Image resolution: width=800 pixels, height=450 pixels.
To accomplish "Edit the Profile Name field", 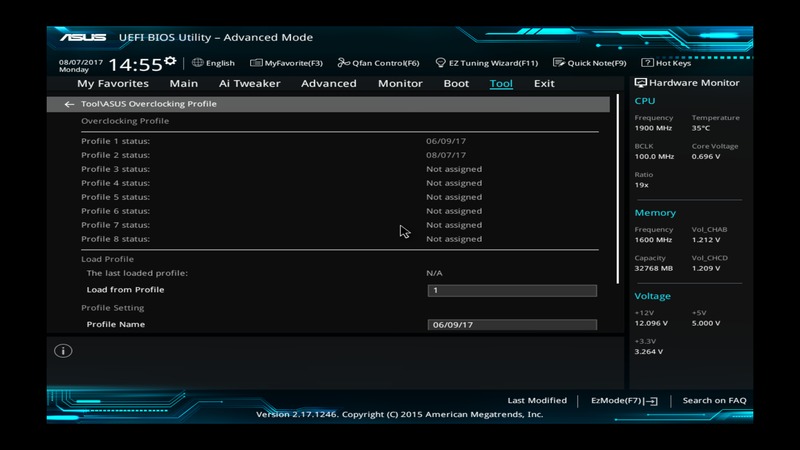I will (x=511, y=325).
